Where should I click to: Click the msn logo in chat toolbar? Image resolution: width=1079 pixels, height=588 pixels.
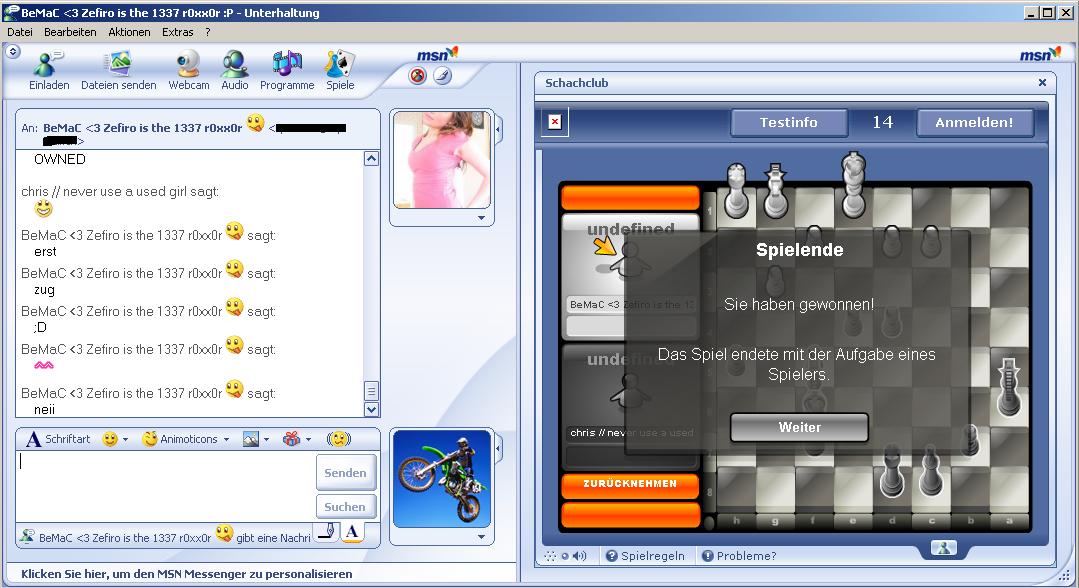[x=436, y=54]
